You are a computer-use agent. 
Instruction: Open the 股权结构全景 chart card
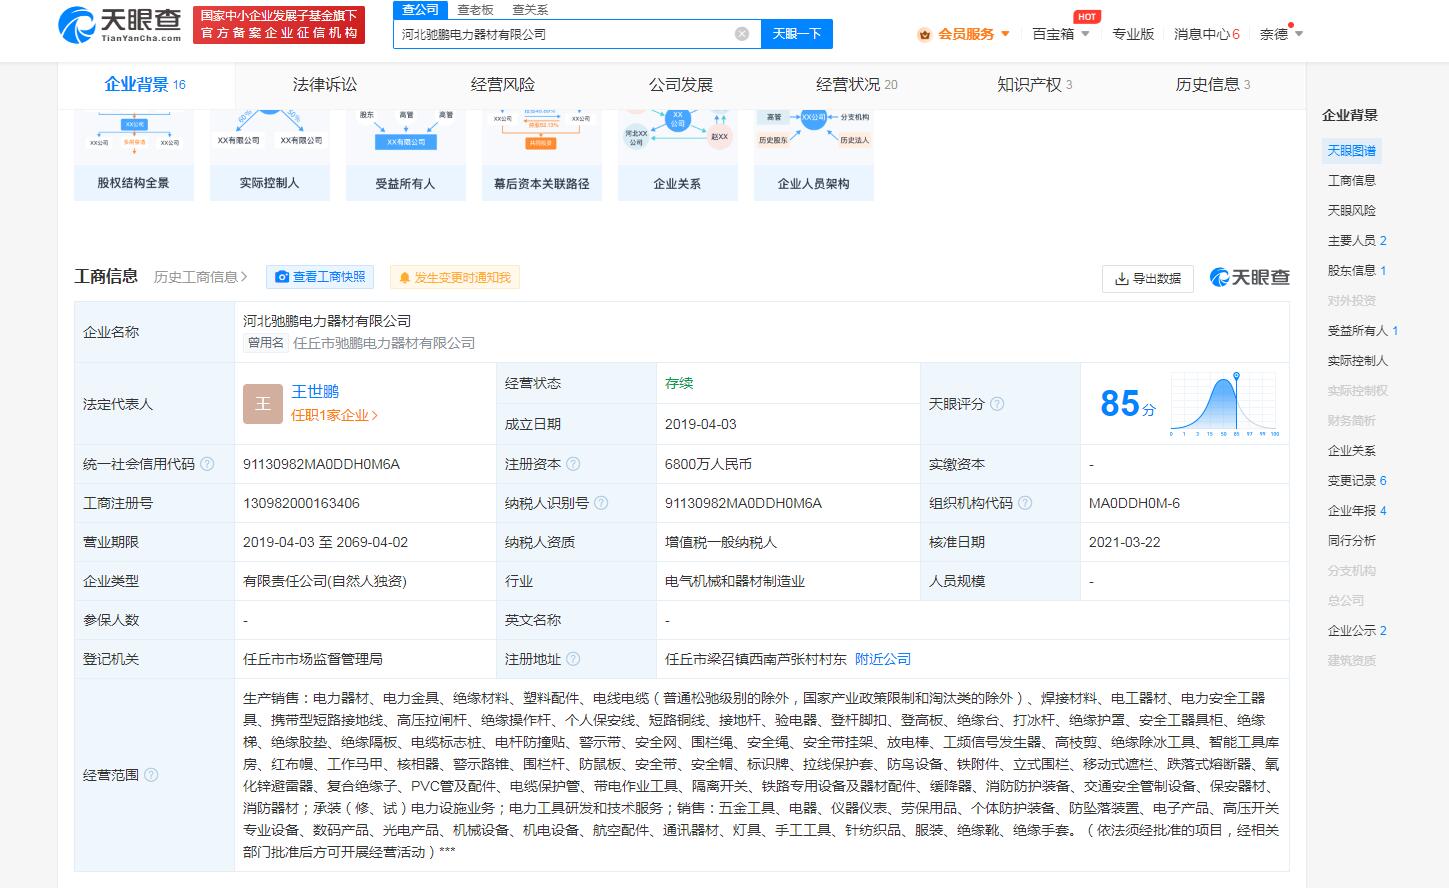point(134,155)
